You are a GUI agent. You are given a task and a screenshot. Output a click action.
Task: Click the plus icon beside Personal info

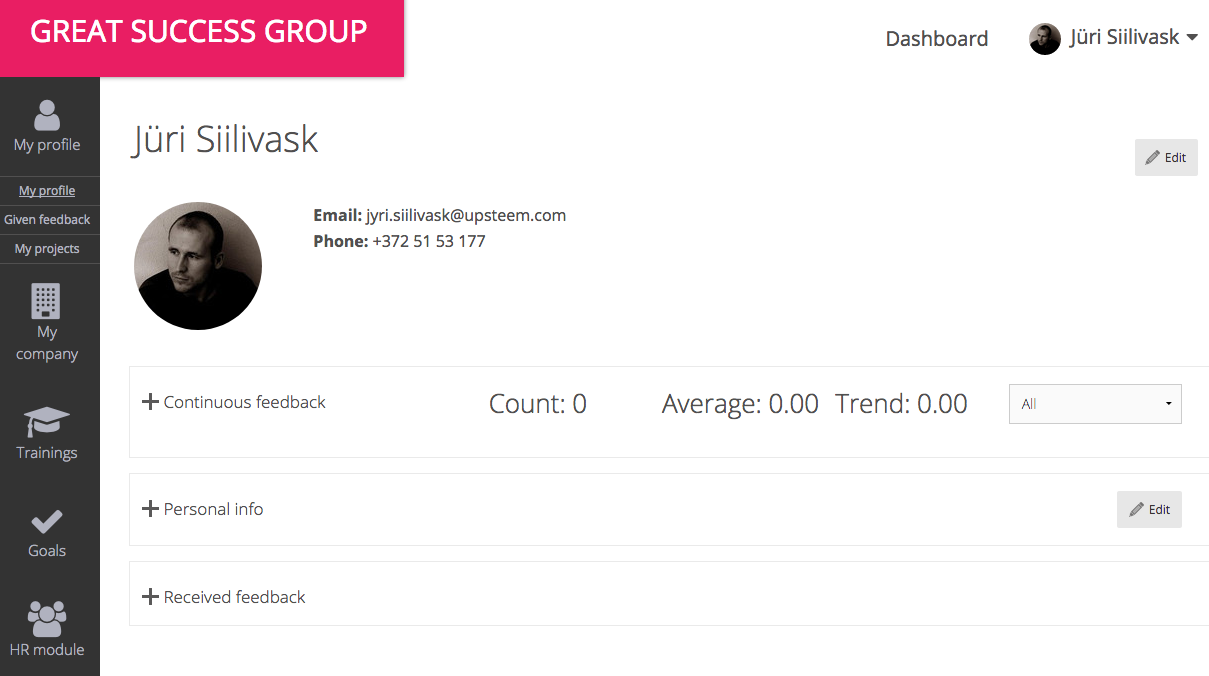151,509
